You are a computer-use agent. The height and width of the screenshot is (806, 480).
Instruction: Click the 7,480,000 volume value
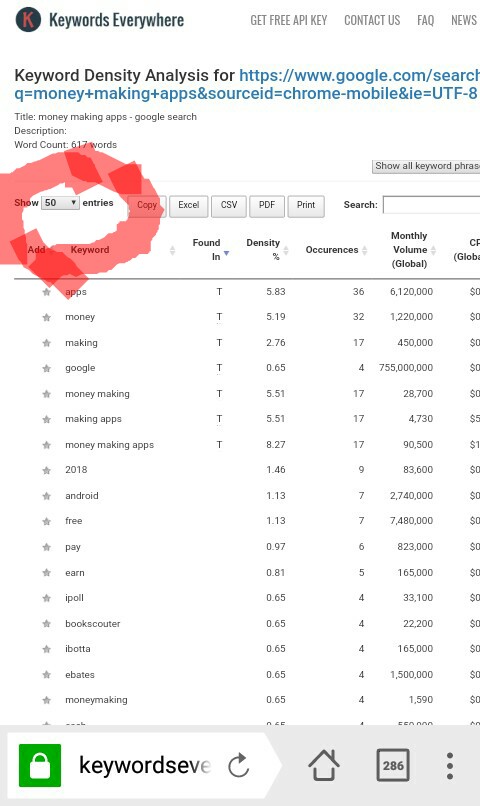[x=411, y=521]
